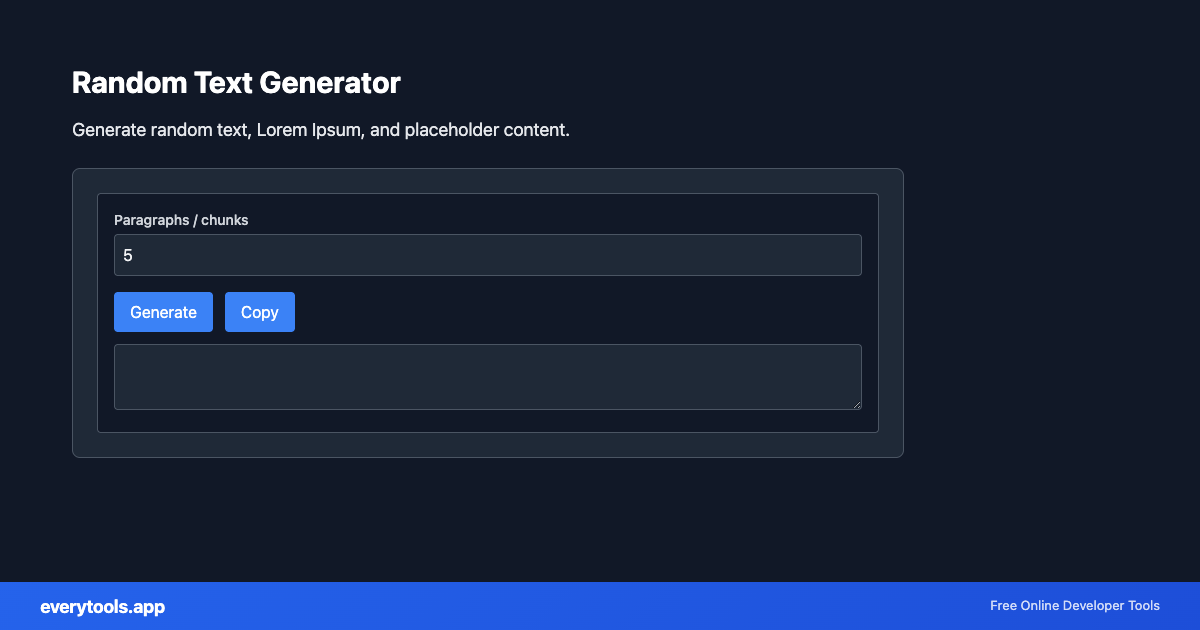Visit everytools.app via the footer logo text
The width and height of the screenshot is (1200, 630).
coord(102,606)
